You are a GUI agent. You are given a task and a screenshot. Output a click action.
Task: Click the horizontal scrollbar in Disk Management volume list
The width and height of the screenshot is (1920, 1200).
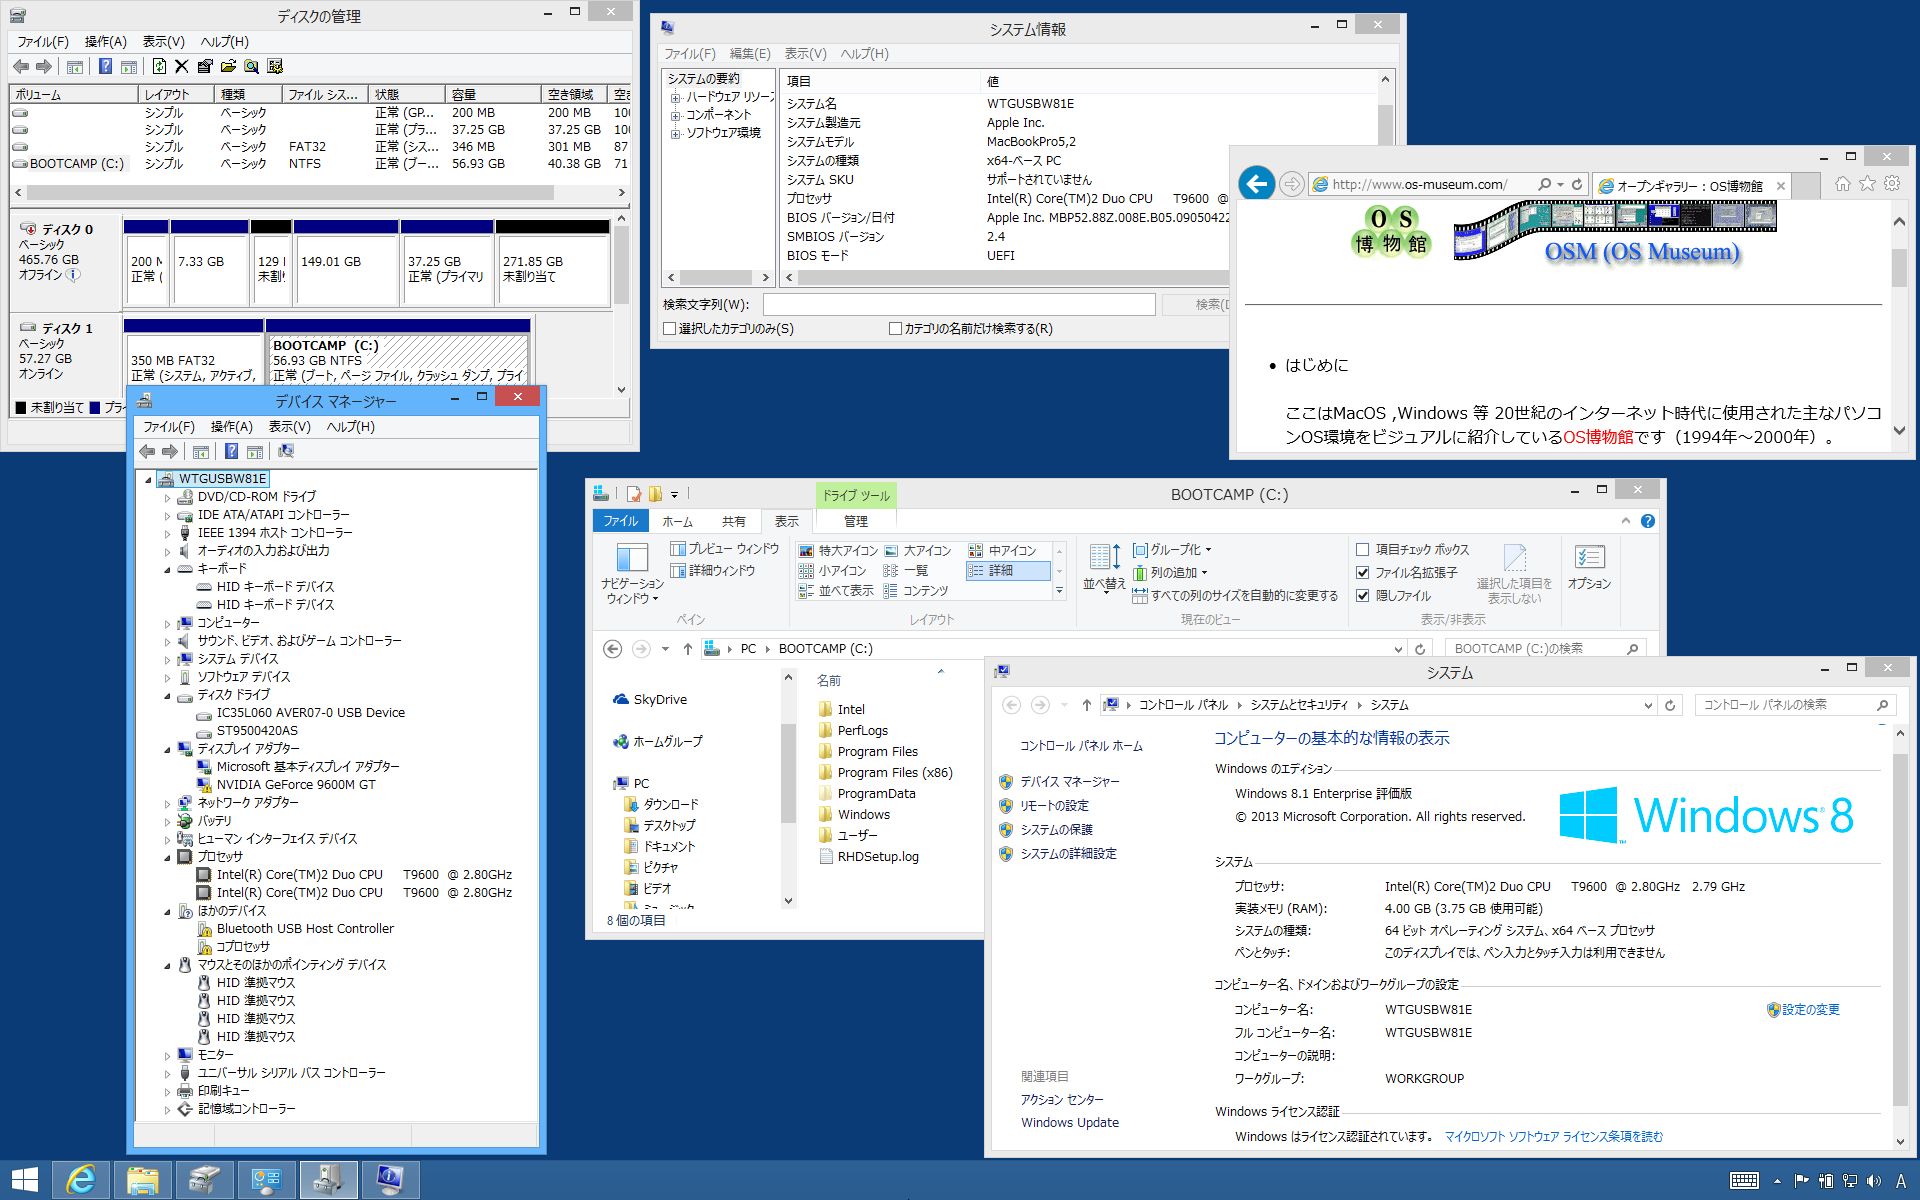coord(289,192)
